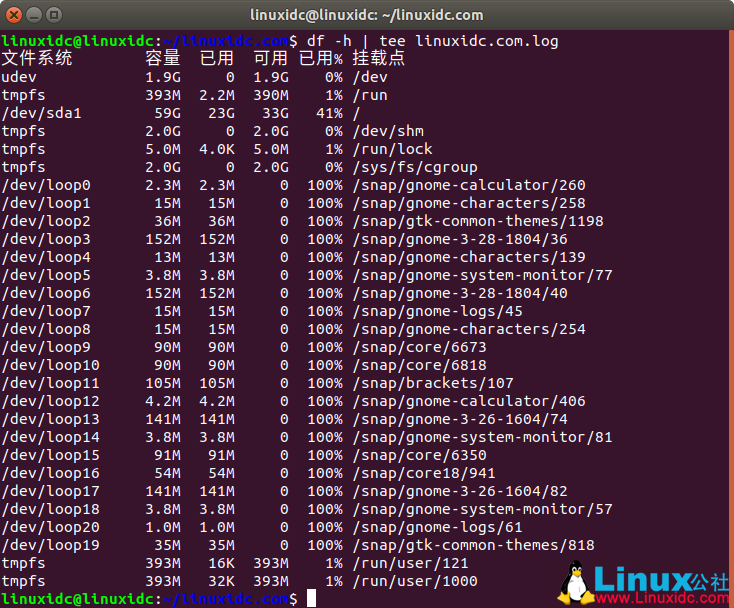This screenshot has width=734, height=608.
Task: Click /dev/loop4 entry
Action: click(x=46, y=257)
